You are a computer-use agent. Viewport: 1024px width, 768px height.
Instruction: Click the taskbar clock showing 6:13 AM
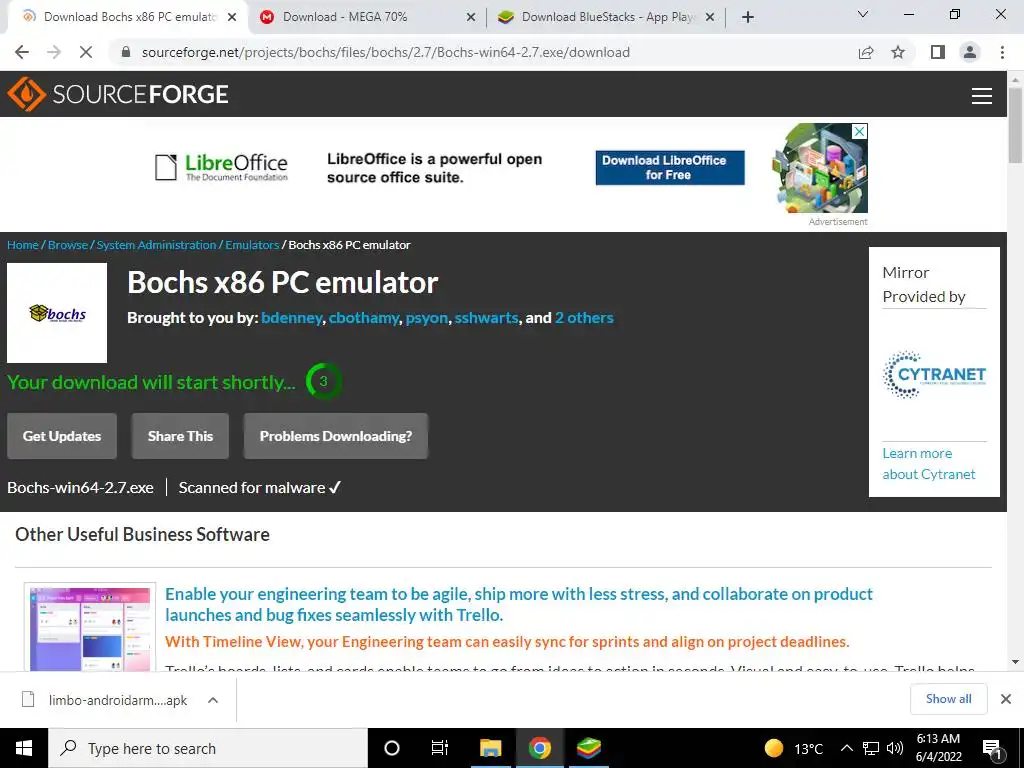938,748
